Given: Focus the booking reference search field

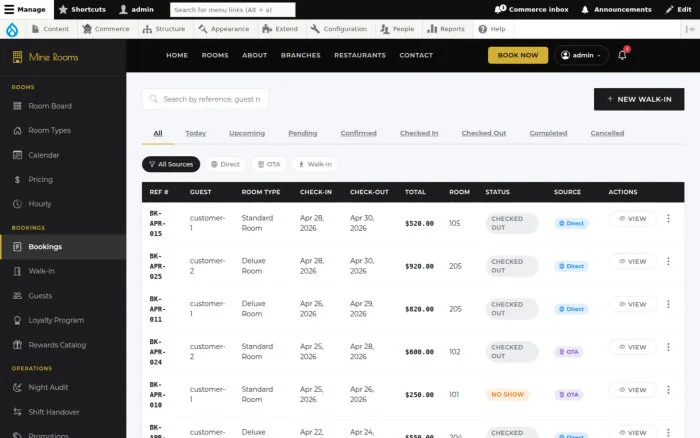Looking at the screenshot, I should coord(205,99).
